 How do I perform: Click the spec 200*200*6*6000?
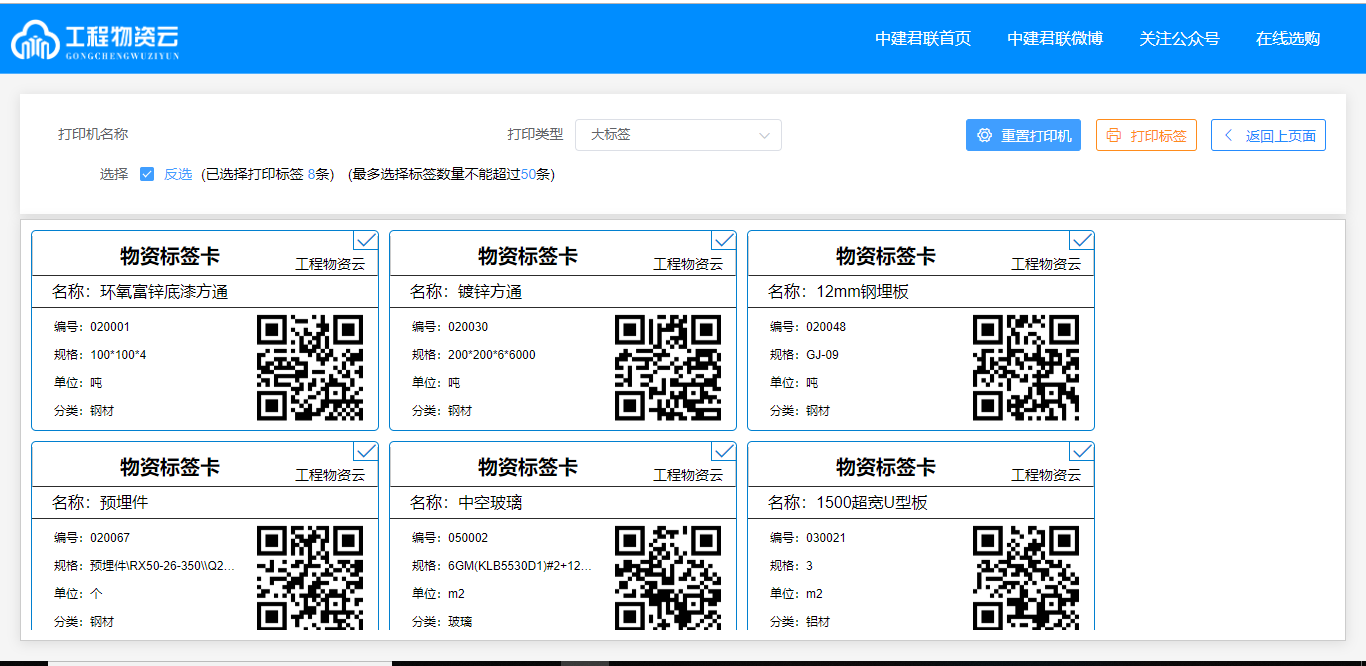click(x=492, y=355)
